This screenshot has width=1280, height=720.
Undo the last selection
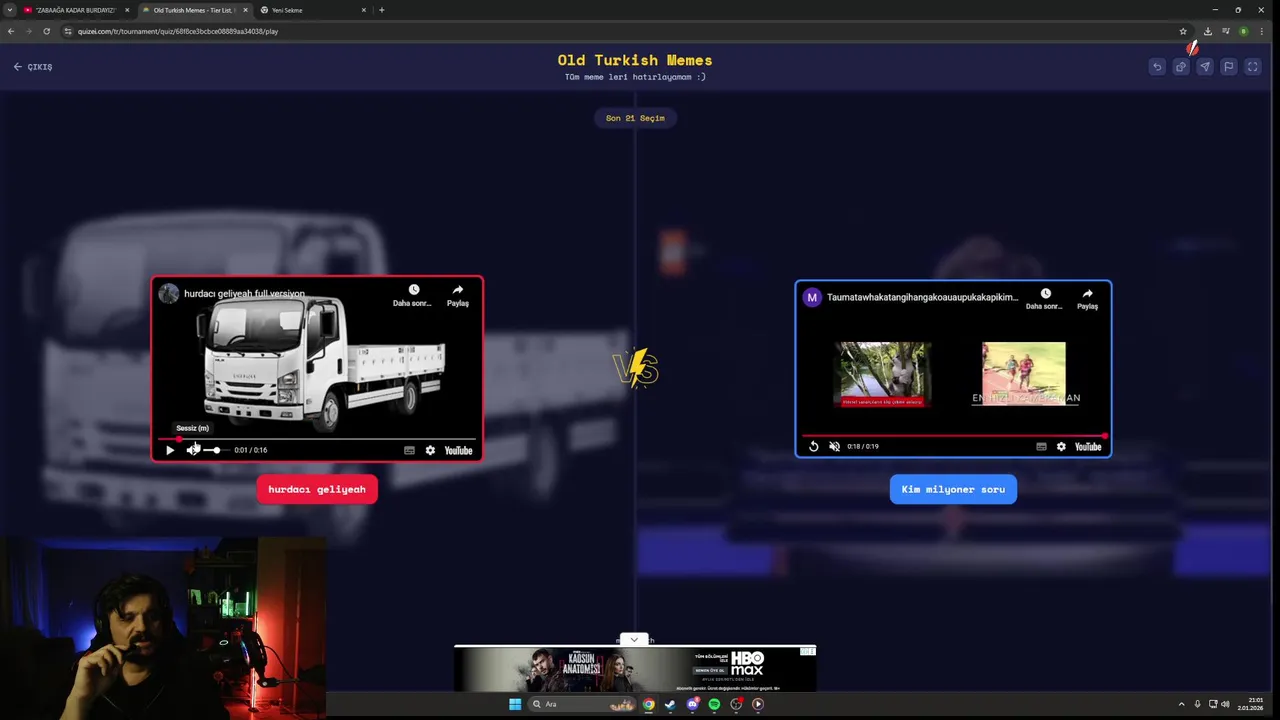[1157, 67]
